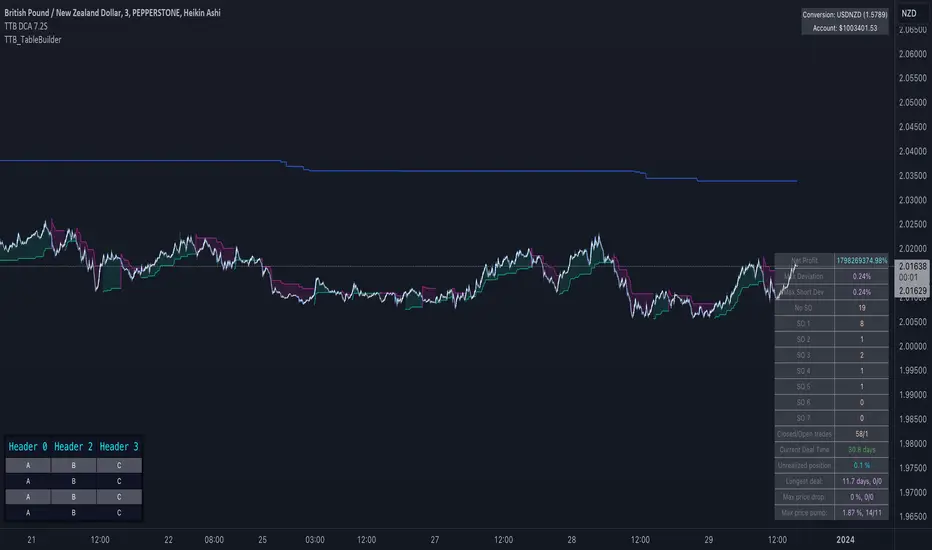Click the Max Short Dev row label

[804, 292]
